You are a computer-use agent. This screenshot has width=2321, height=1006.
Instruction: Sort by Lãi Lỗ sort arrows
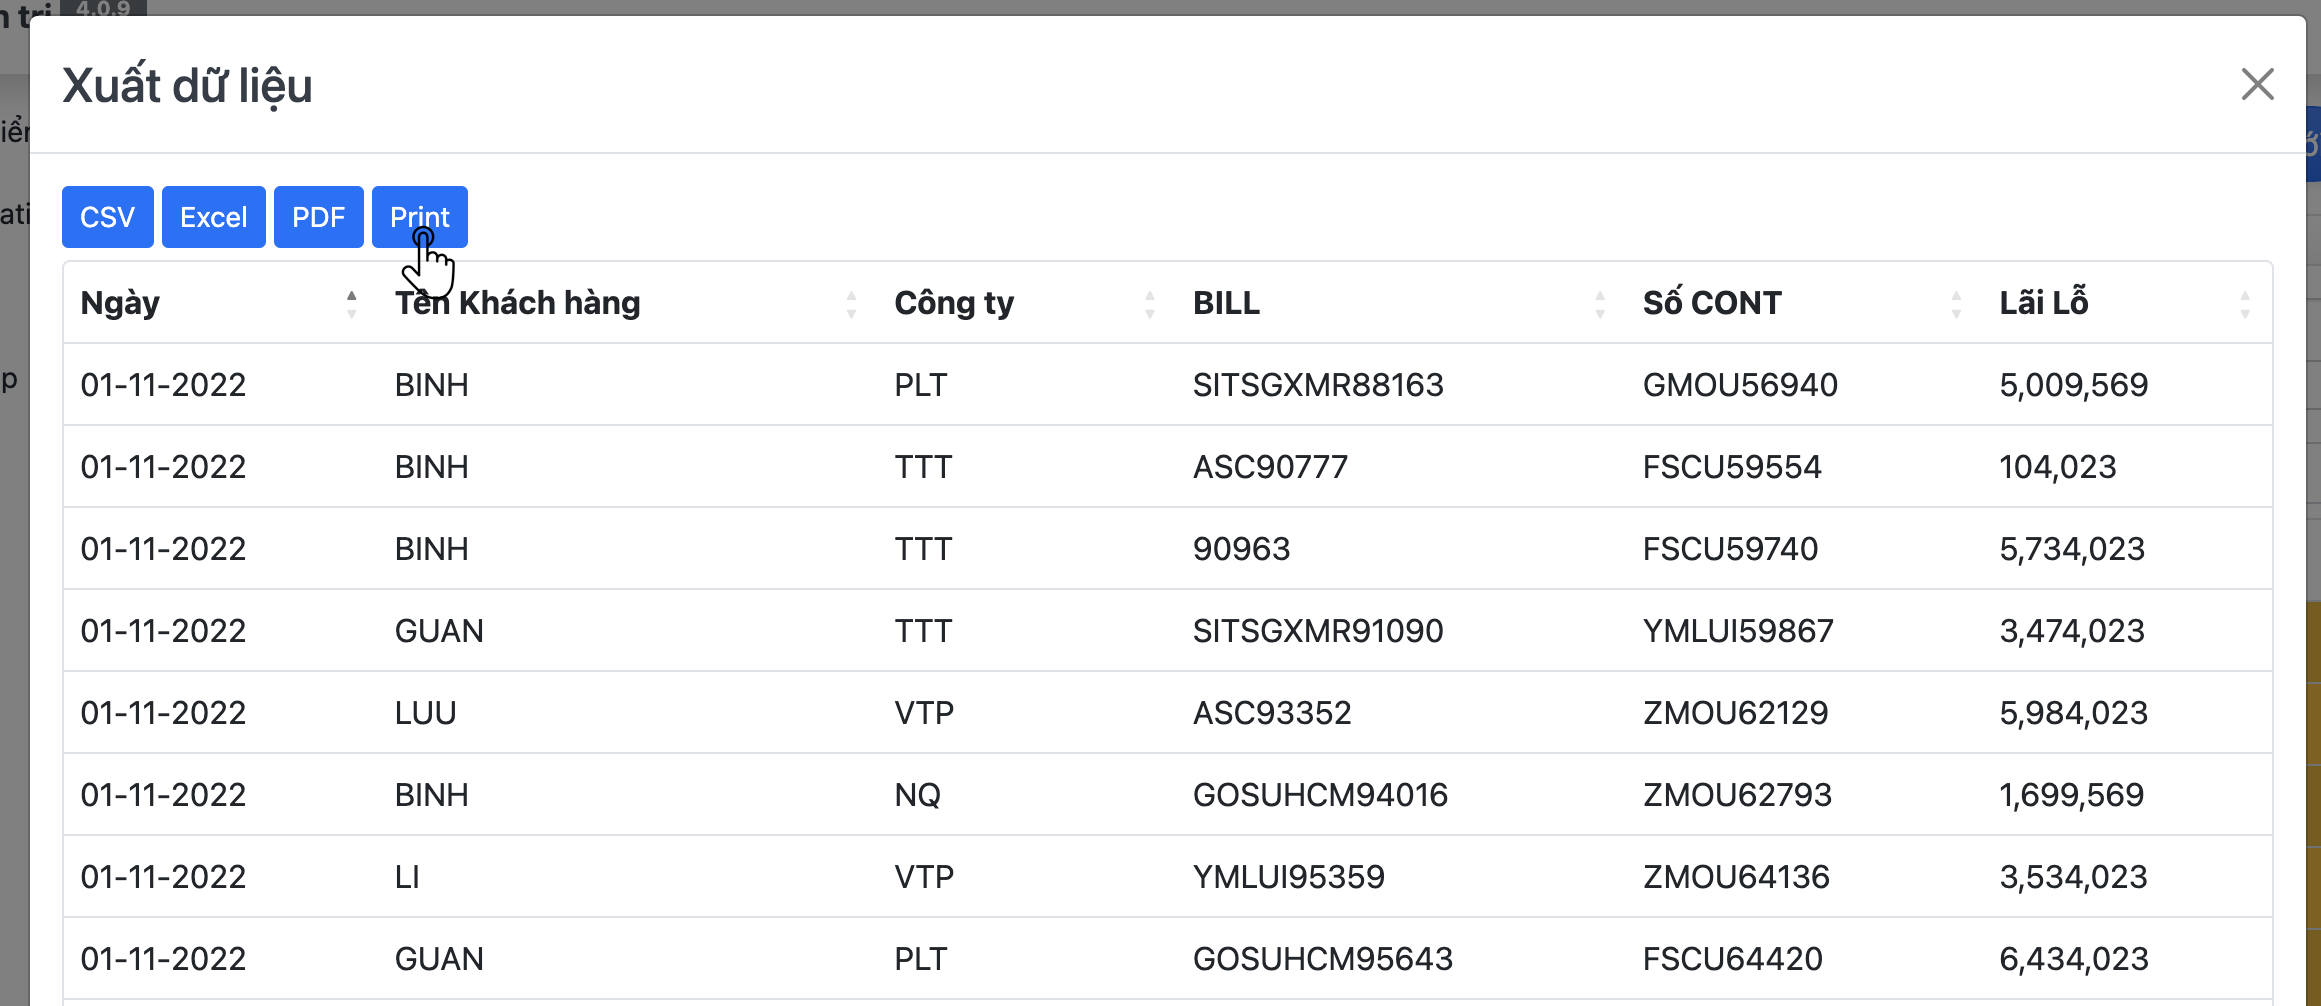pyautogui.click(x=2245, y=304)
